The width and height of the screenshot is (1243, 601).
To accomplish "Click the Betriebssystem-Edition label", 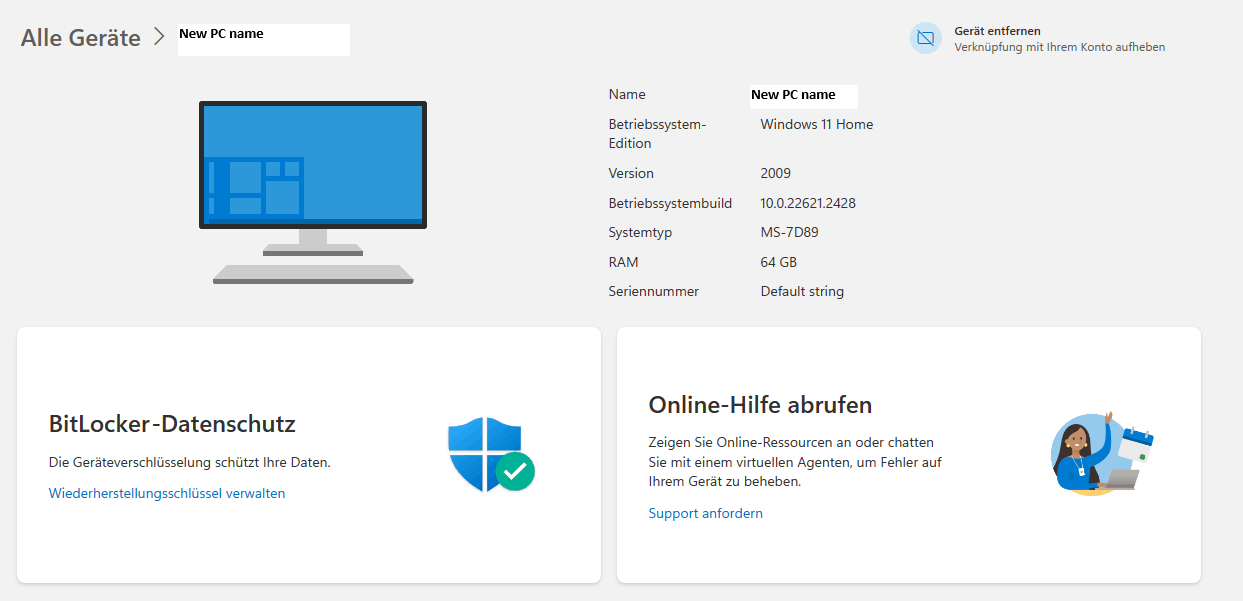I will click(658, 134).
